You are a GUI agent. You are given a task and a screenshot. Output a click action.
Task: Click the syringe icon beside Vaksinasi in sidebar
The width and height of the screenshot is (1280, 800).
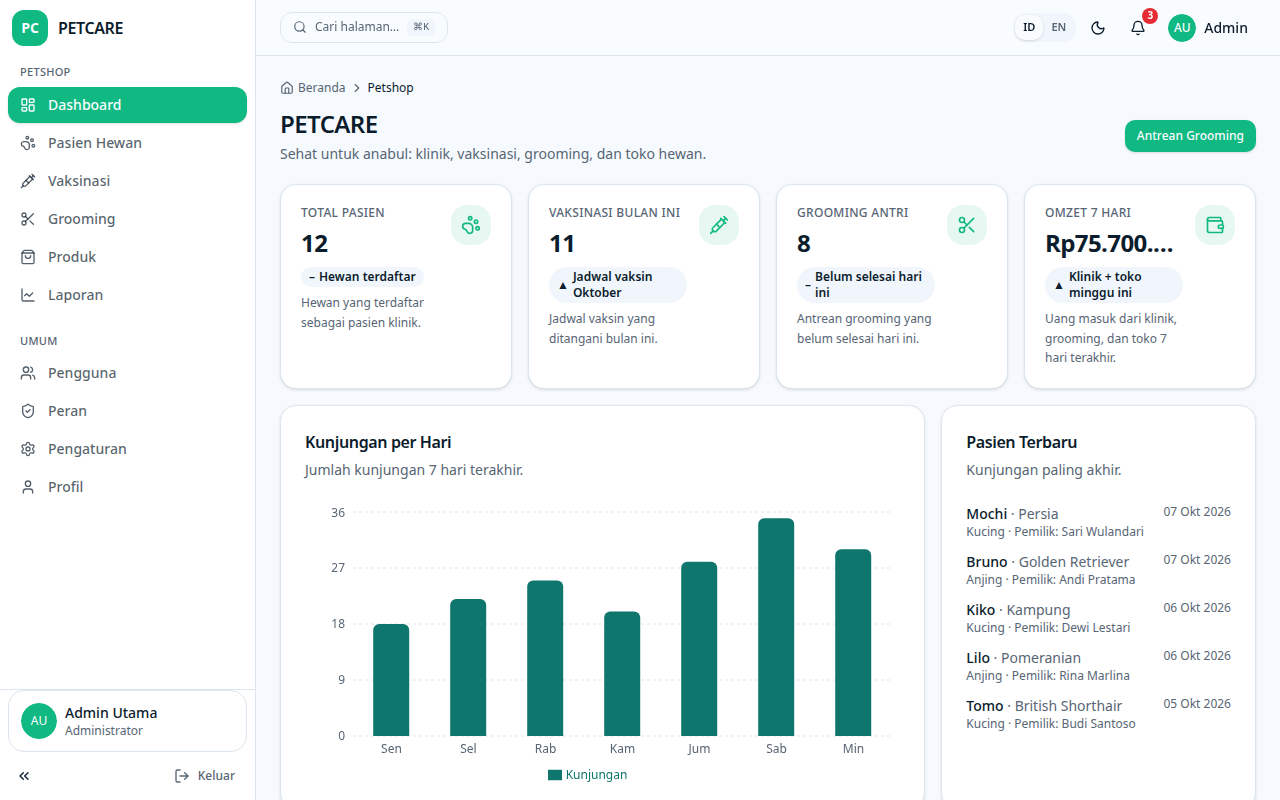[x=28, y=181]
